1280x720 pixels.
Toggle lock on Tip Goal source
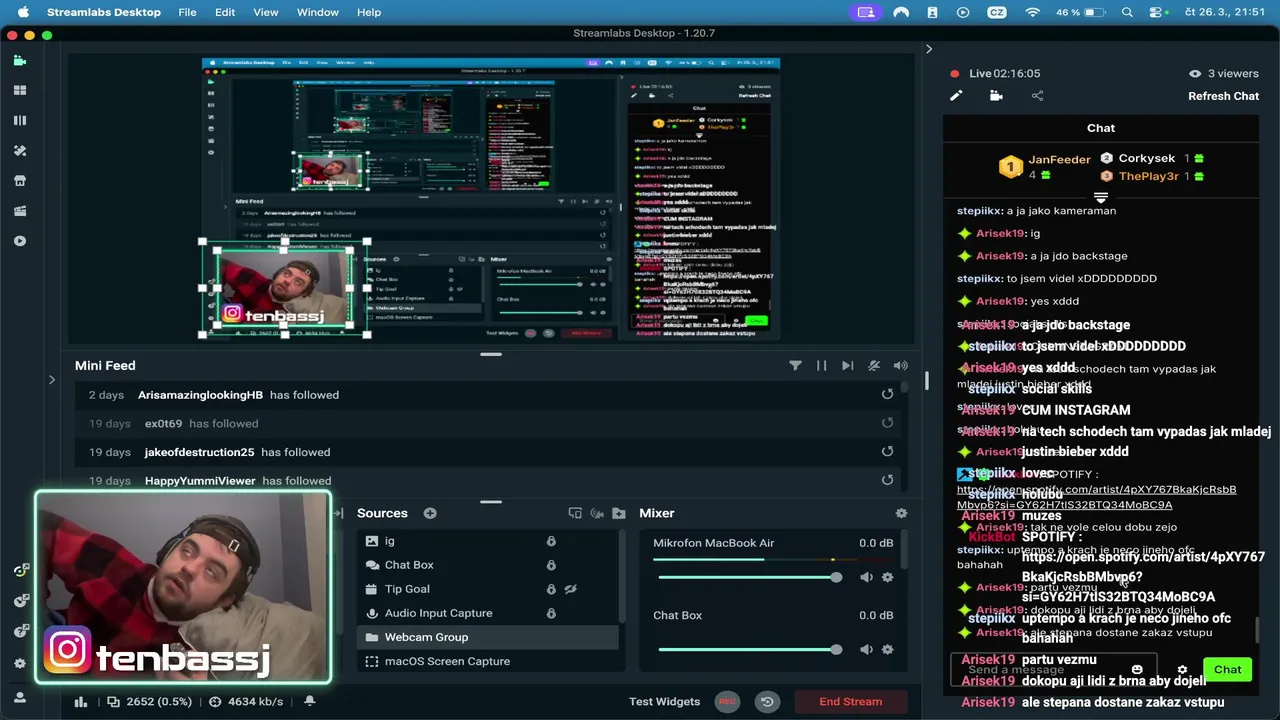[551, 589]
